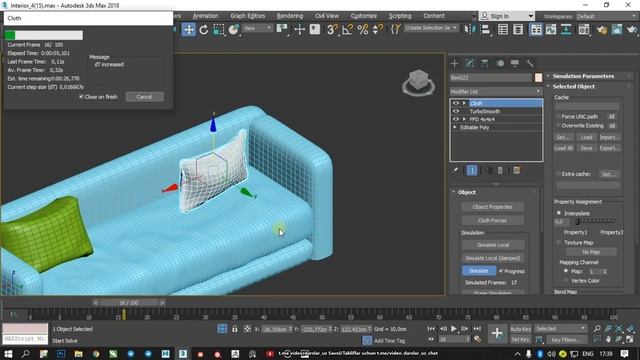This screenshot has width=640, height=360.
Task: Toggle FFD 4x4x4 modifier visibility eye
Action: (456, 119)
